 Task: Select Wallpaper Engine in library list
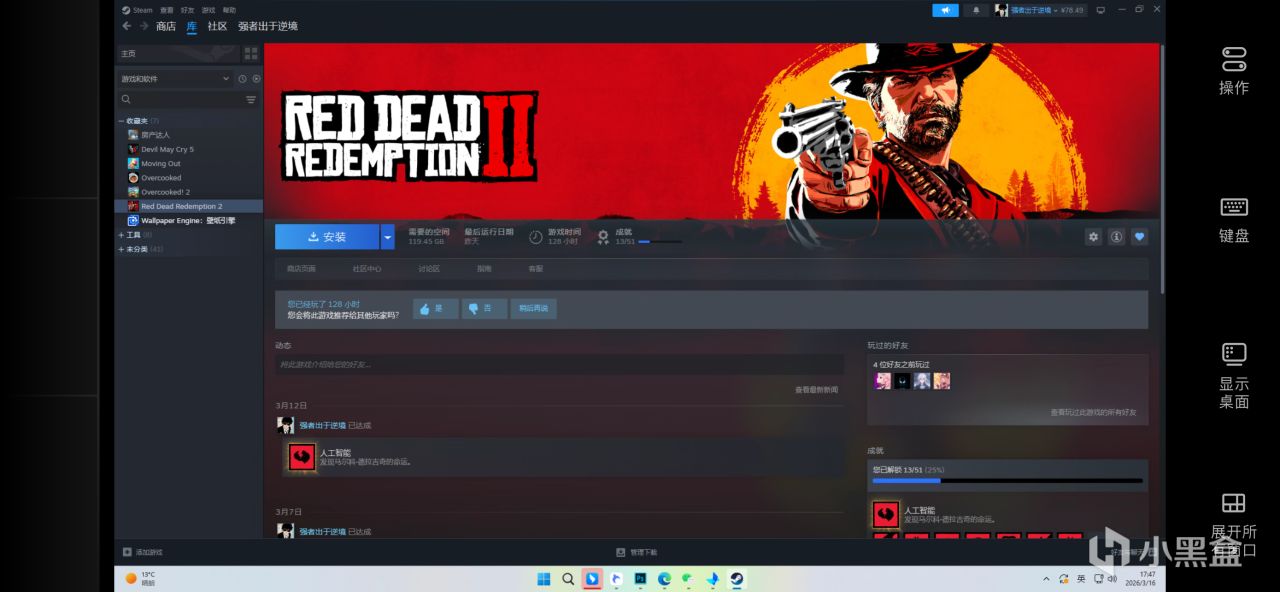point(188,220)
